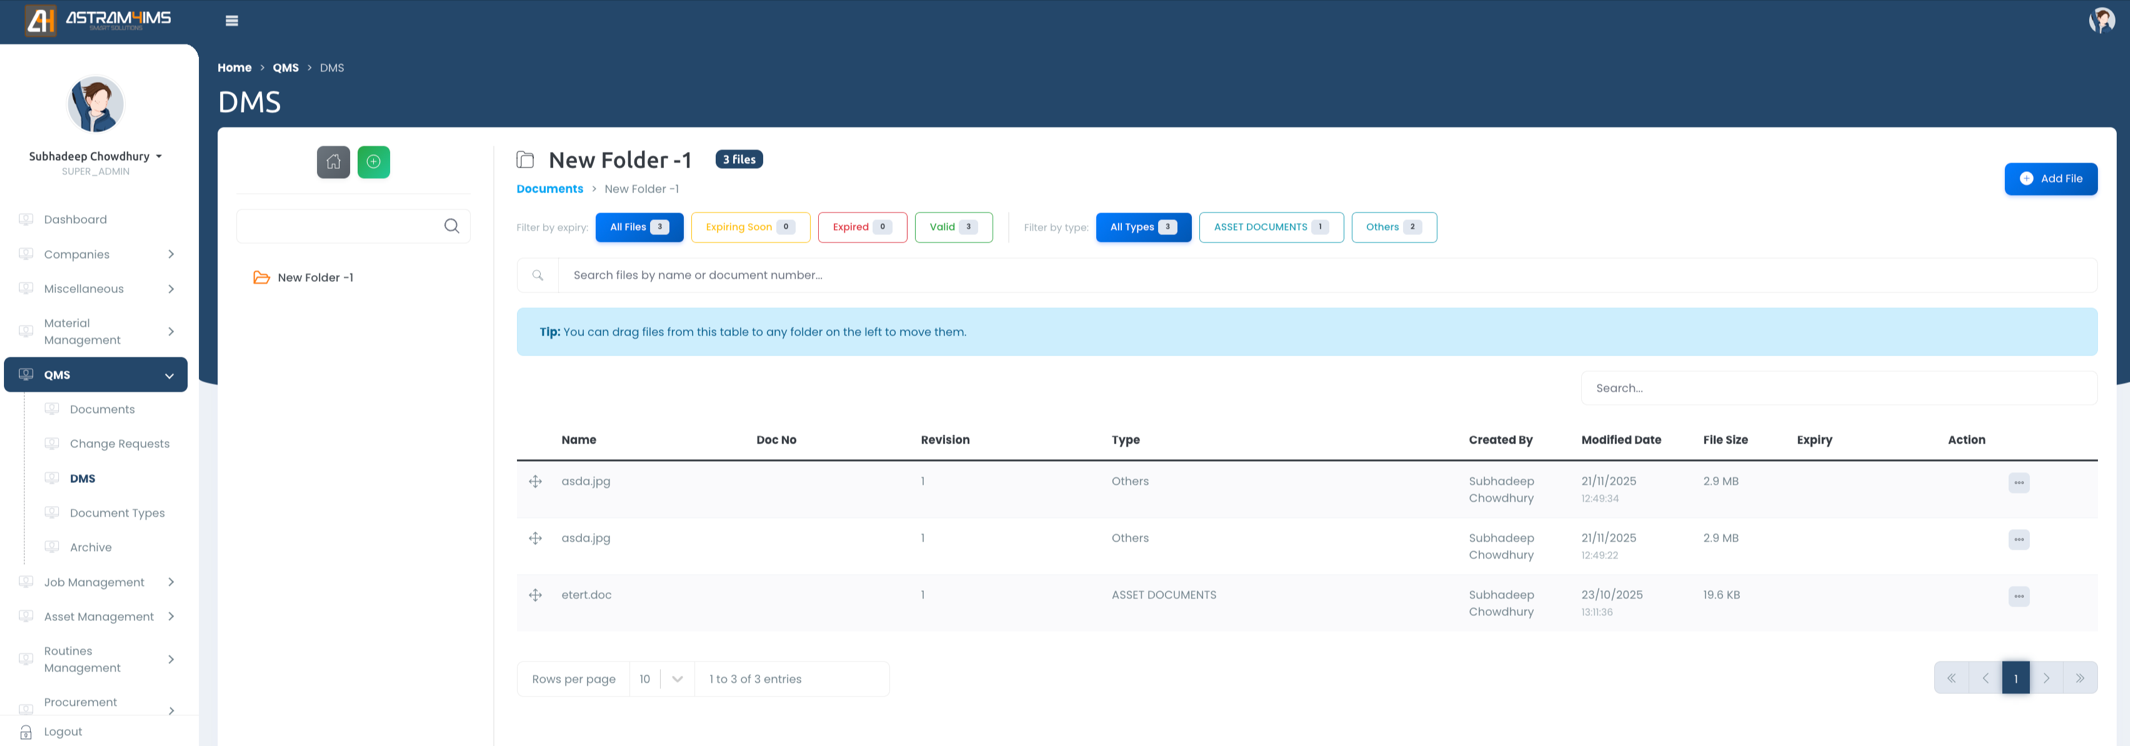Viewport: 2130px width, 746px height.
Task: Filter by Expiring Soon files
Action: pos(750,227)
